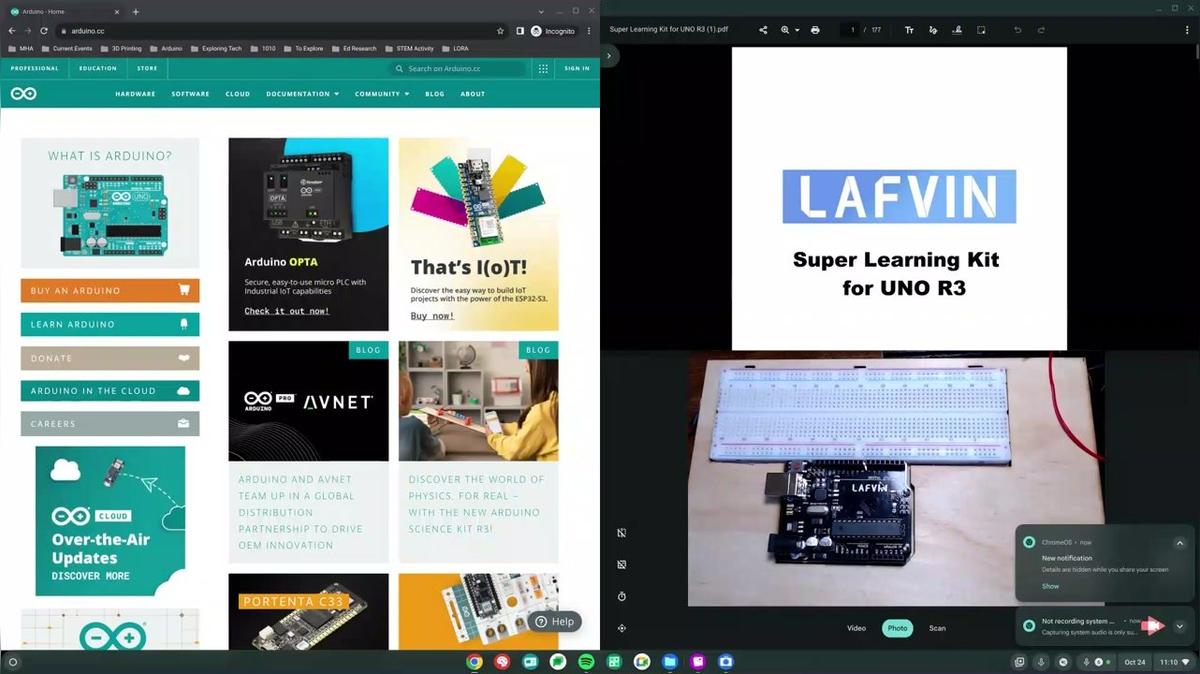Print the PDF with printer icon
Screen dimensions: 1200x674
coord(815,30)
